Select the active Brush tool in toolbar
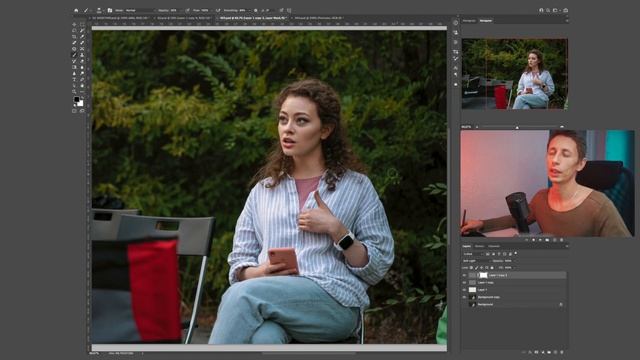Viewport: 640px width, 360px height. tap(74, 55)
